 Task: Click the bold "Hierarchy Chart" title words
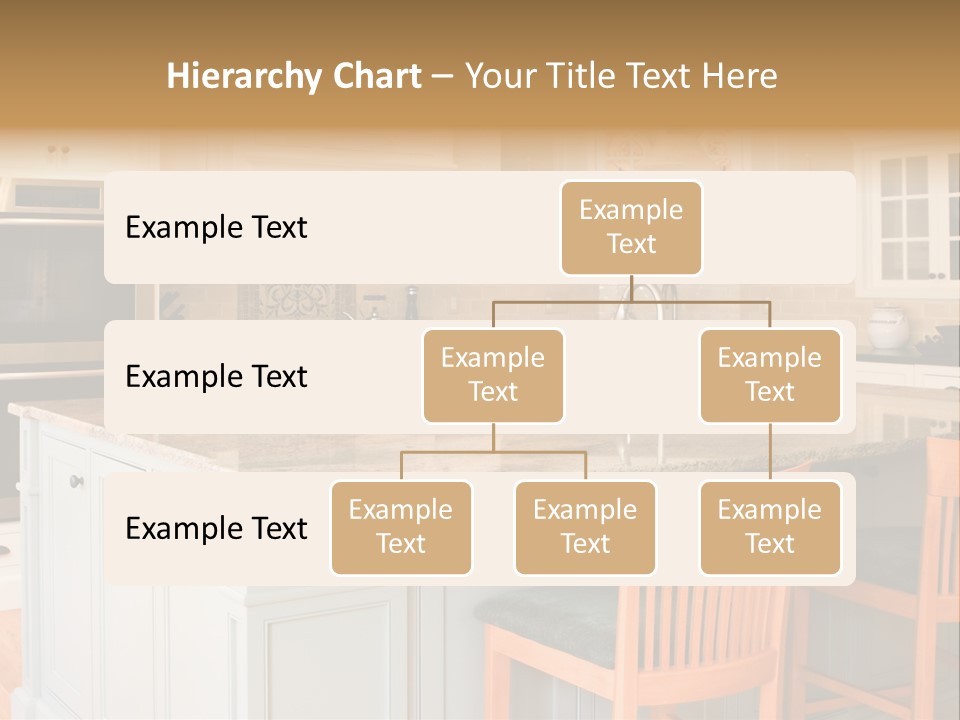pyautogui.click(x=294, y=76)
